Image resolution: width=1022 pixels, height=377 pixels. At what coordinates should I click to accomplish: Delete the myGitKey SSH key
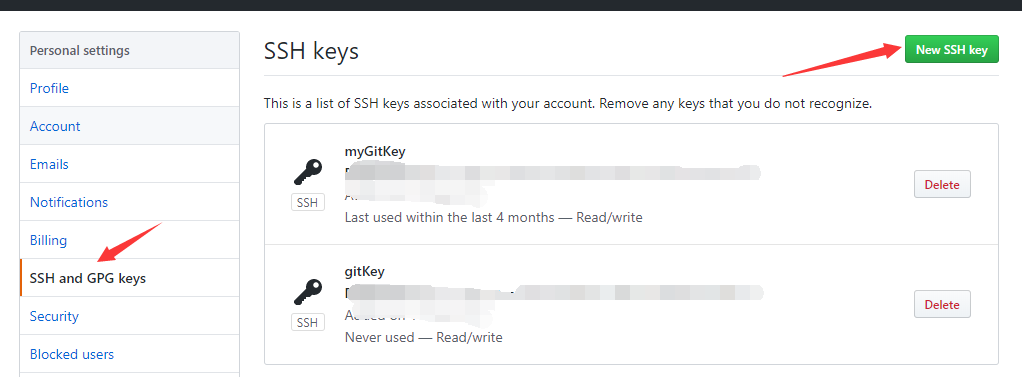[942, 185]
